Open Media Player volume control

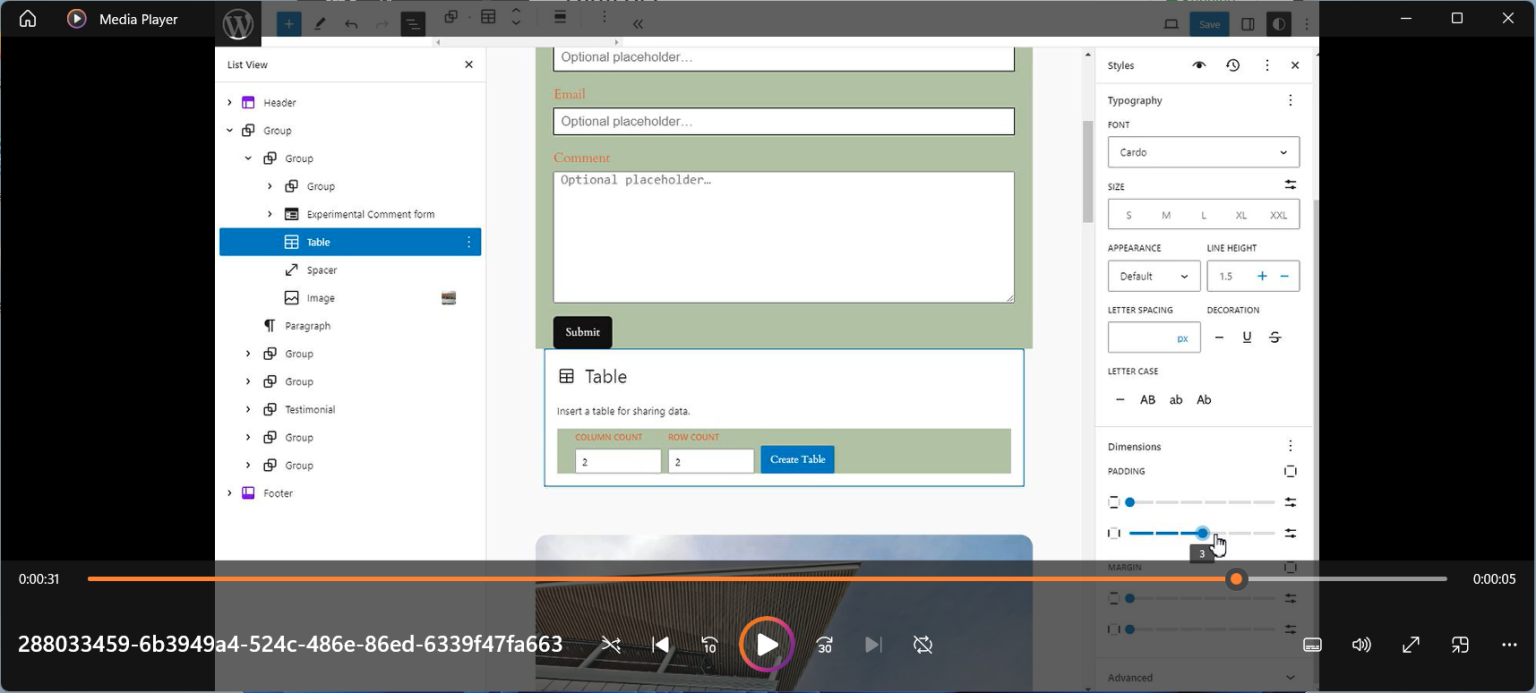1361,645
